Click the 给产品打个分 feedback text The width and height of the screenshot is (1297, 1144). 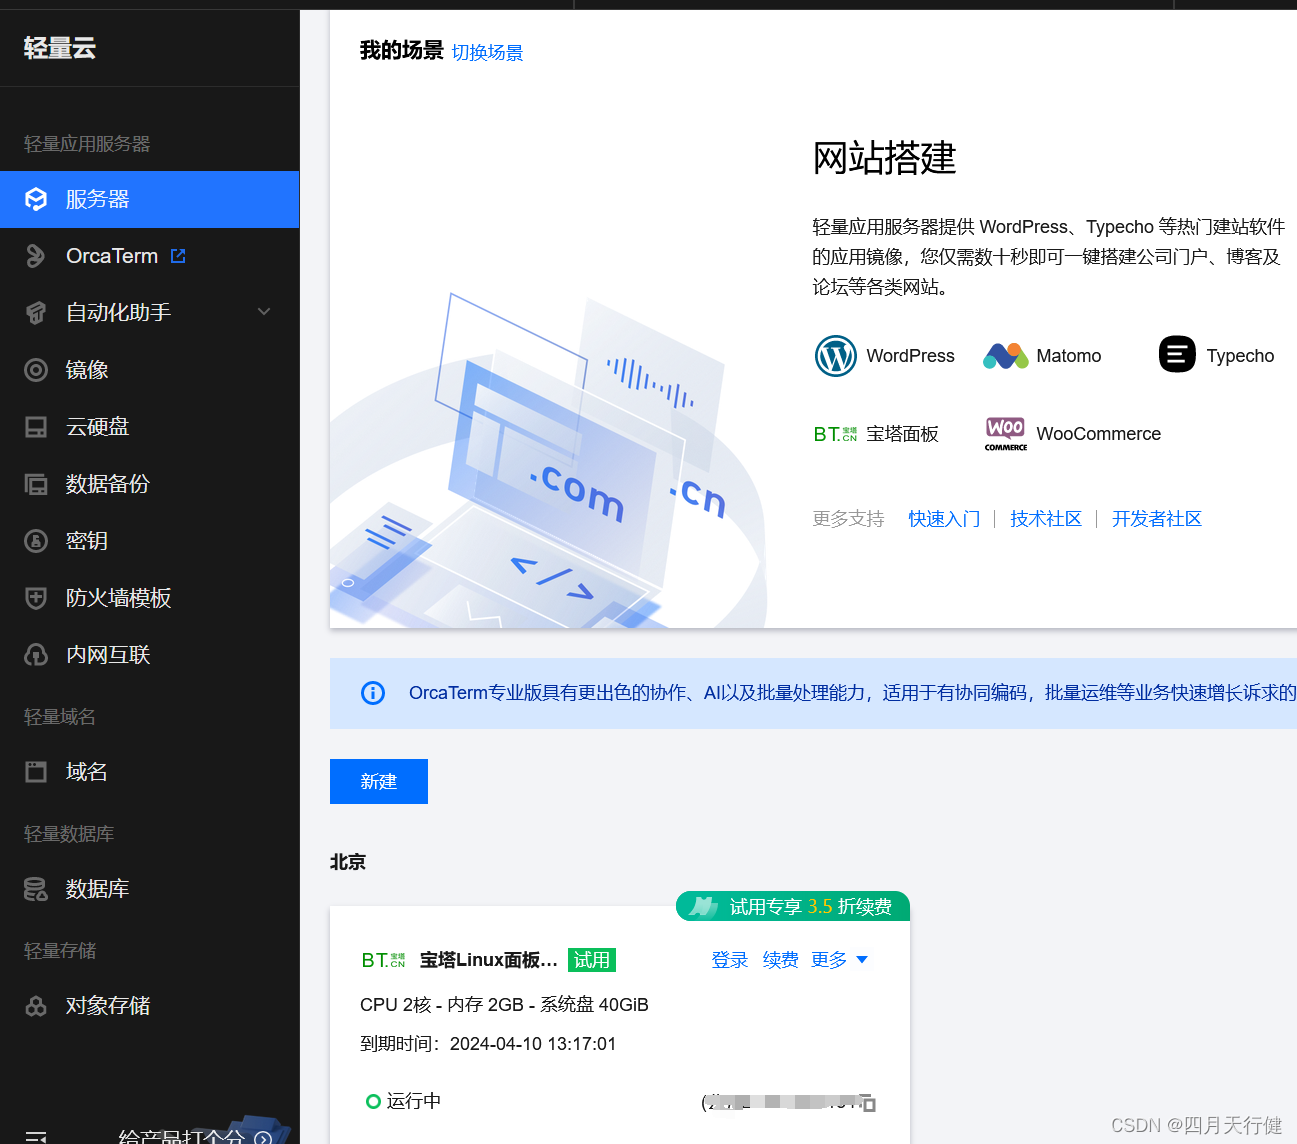(x=181, y=1136)
